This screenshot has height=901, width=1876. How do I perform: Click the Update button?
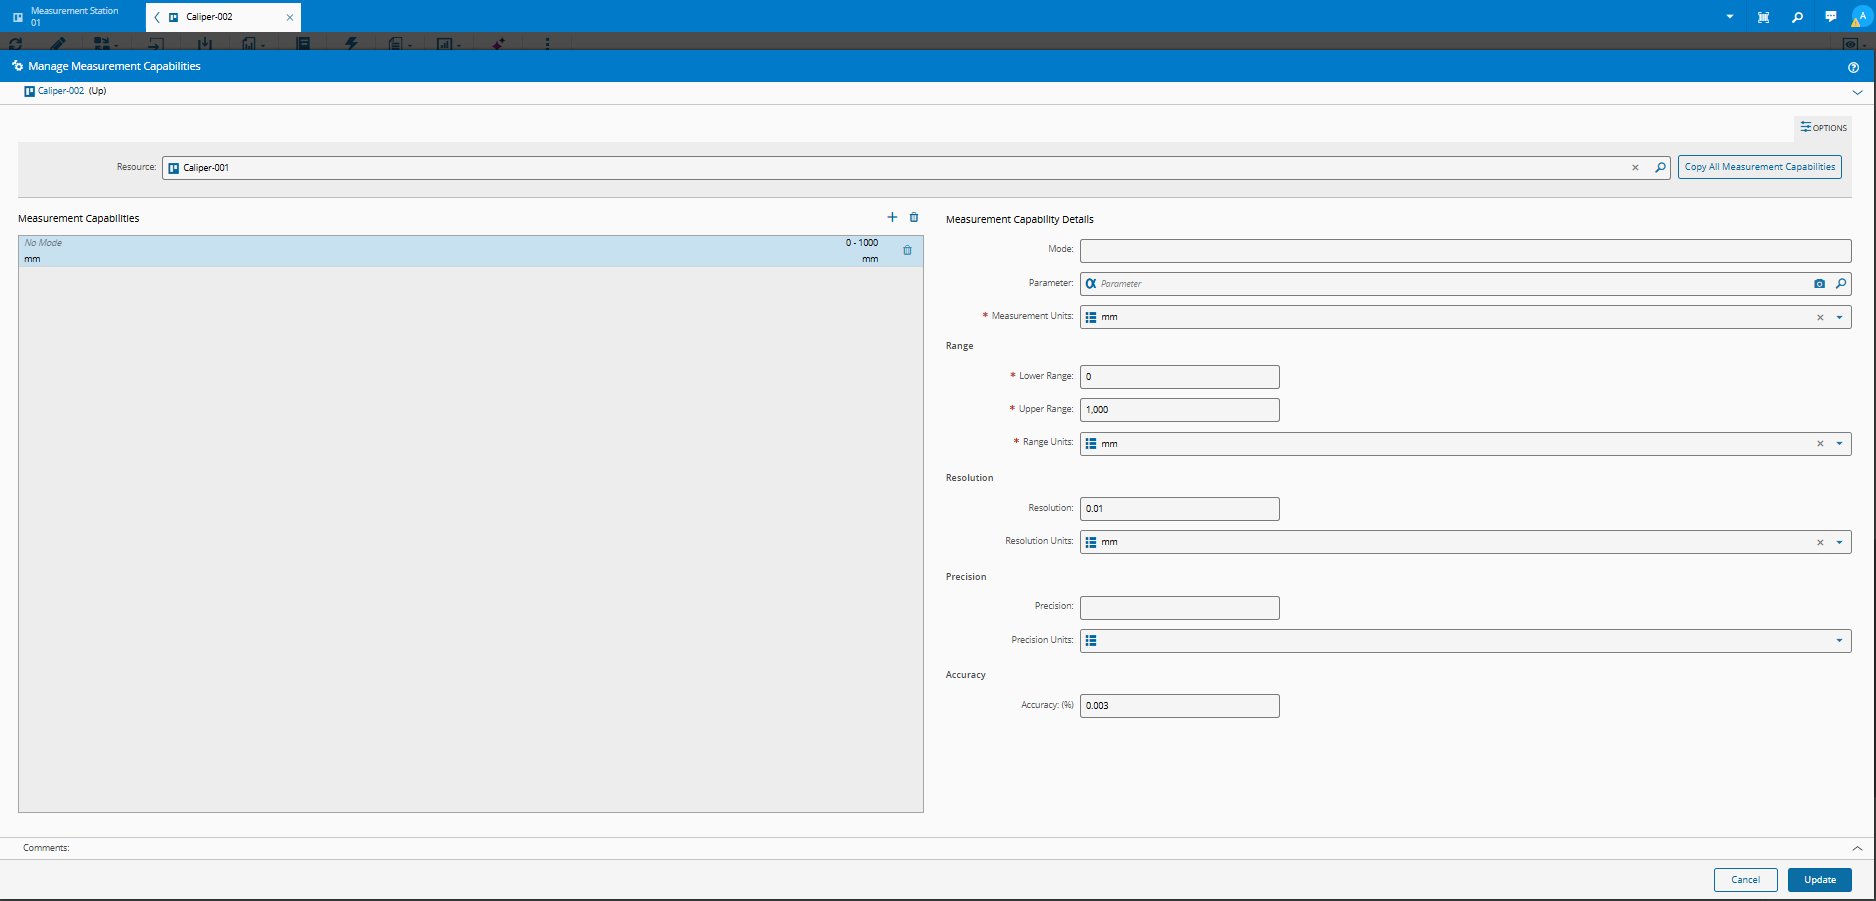tap(1820, 880)
